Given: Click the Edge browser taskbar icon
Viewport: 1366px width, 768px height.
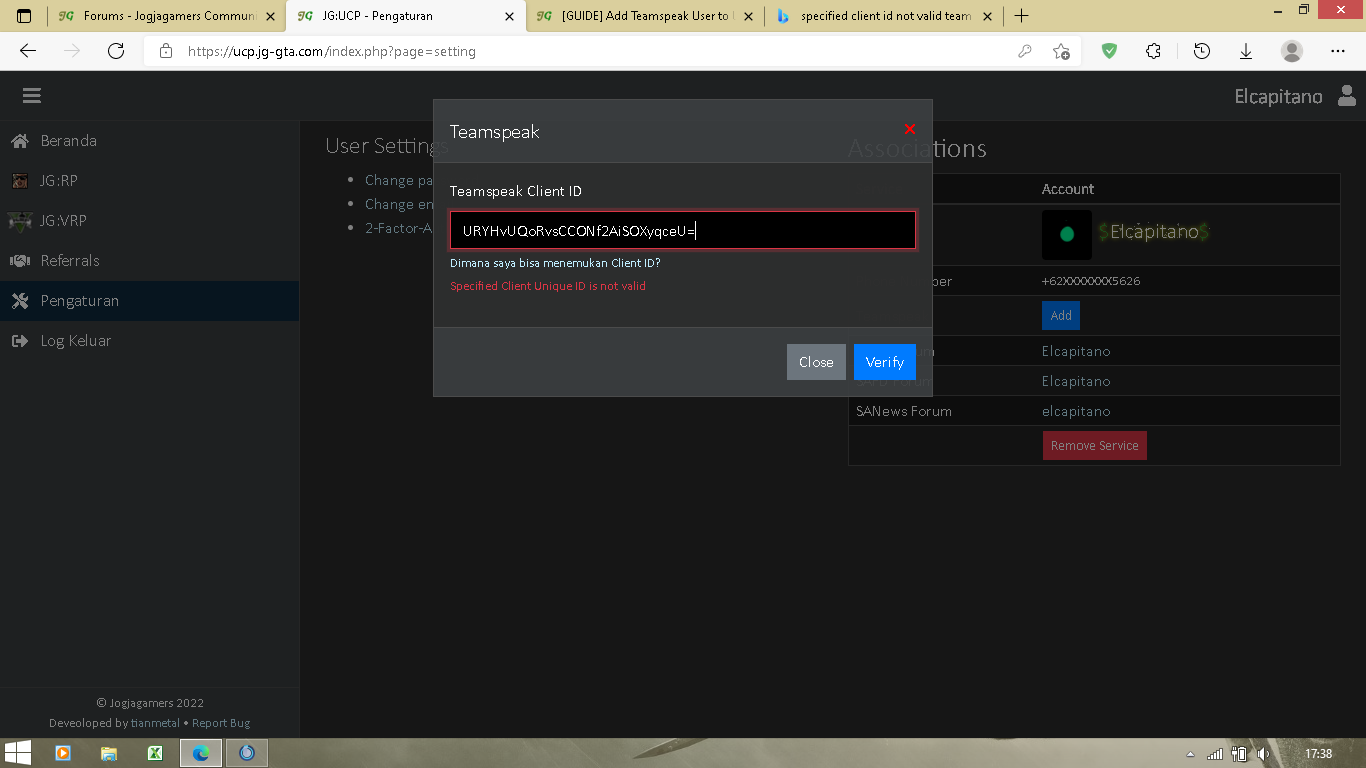Looking at the screenshot, I should point(201,753).
